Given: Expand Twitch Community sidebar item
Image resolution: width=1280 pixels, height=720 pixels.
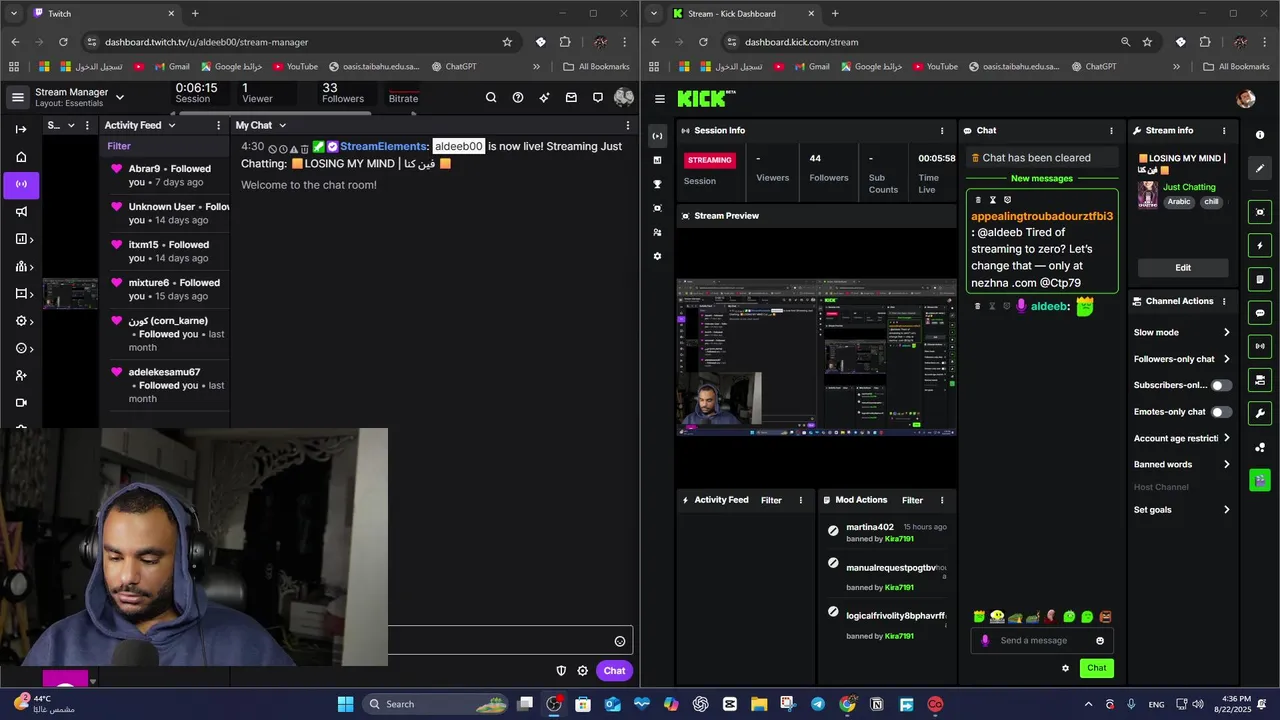Looking at the screenshot, I should pyautogui.click(x=24, y=267).
